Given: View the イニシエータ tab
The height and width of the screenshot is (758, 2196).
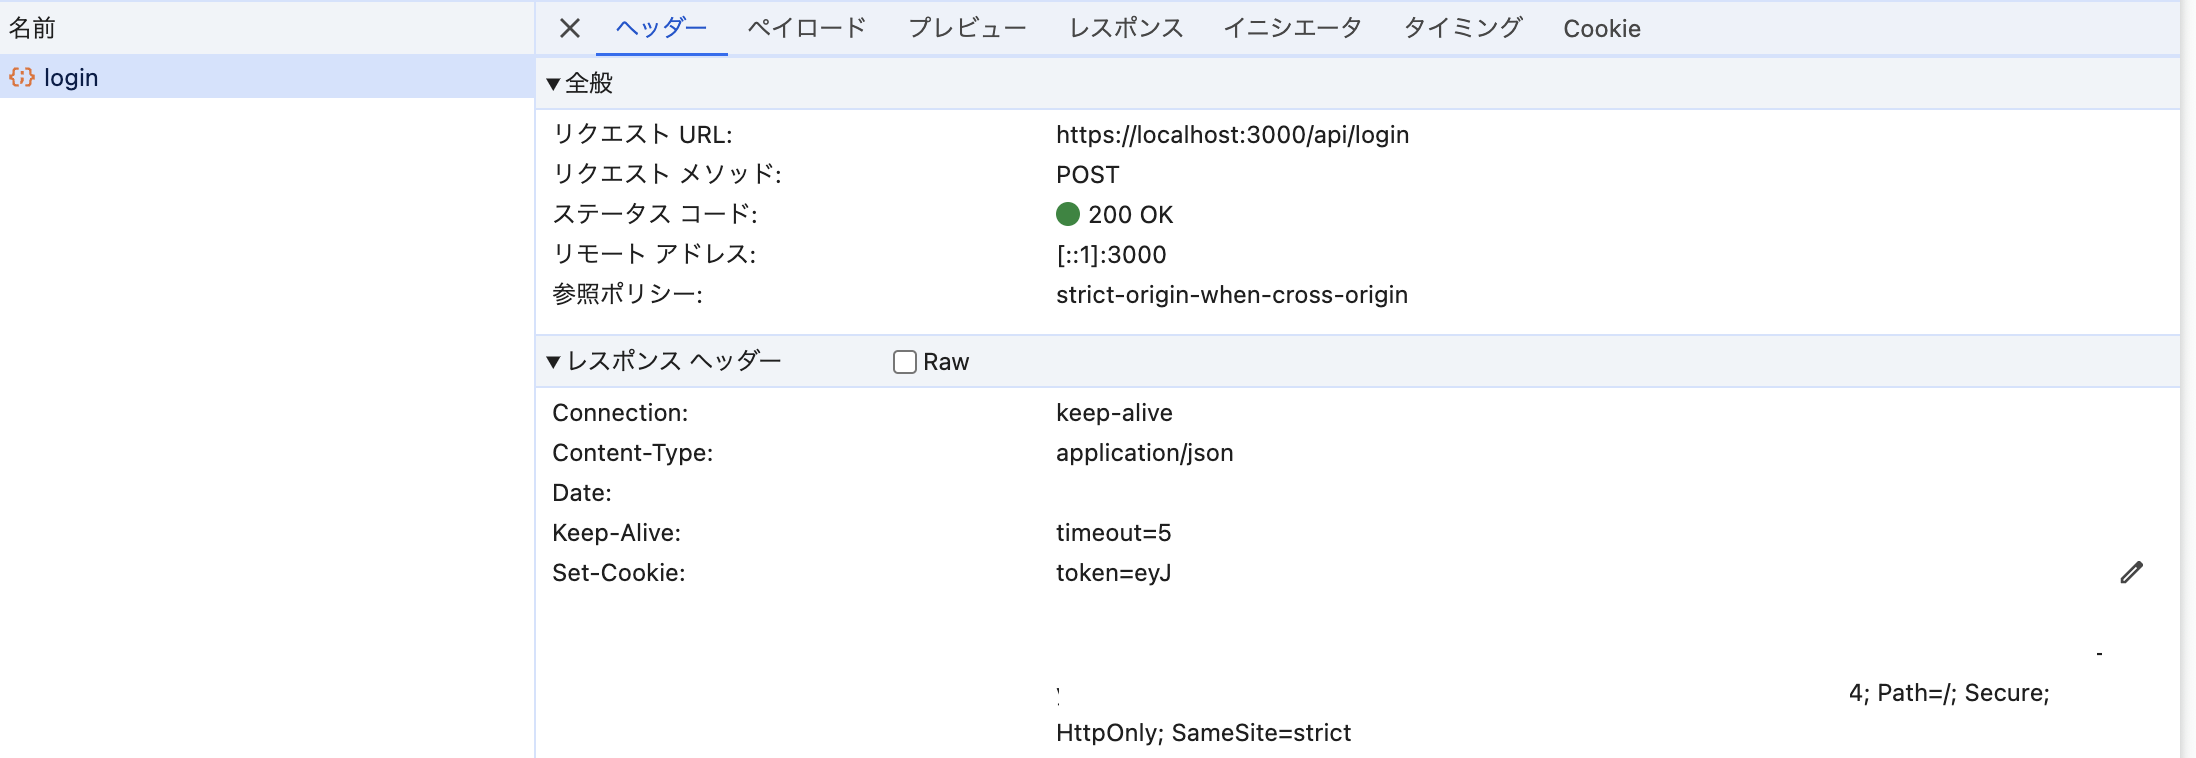Looking at the screenshot, I should click(1291, 28).
